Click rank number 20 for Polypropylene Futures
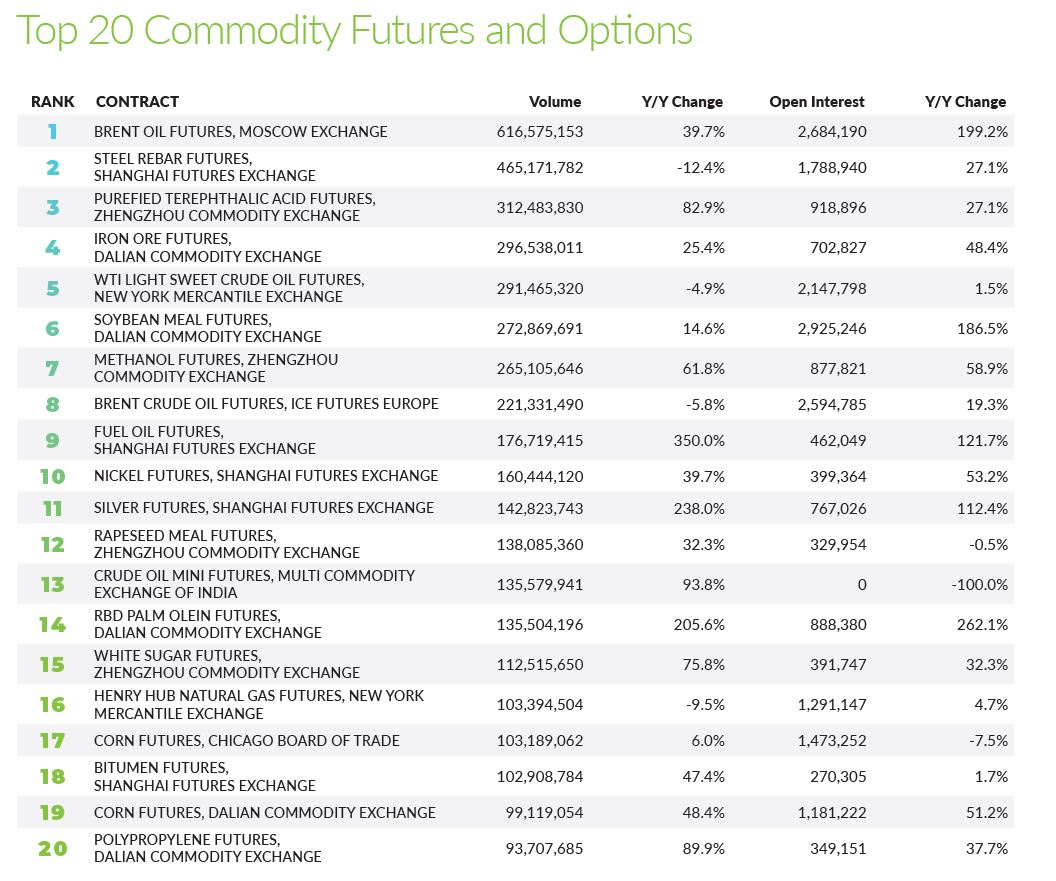Viewport: 1056px width, 881px height. (x=53, y=849)
